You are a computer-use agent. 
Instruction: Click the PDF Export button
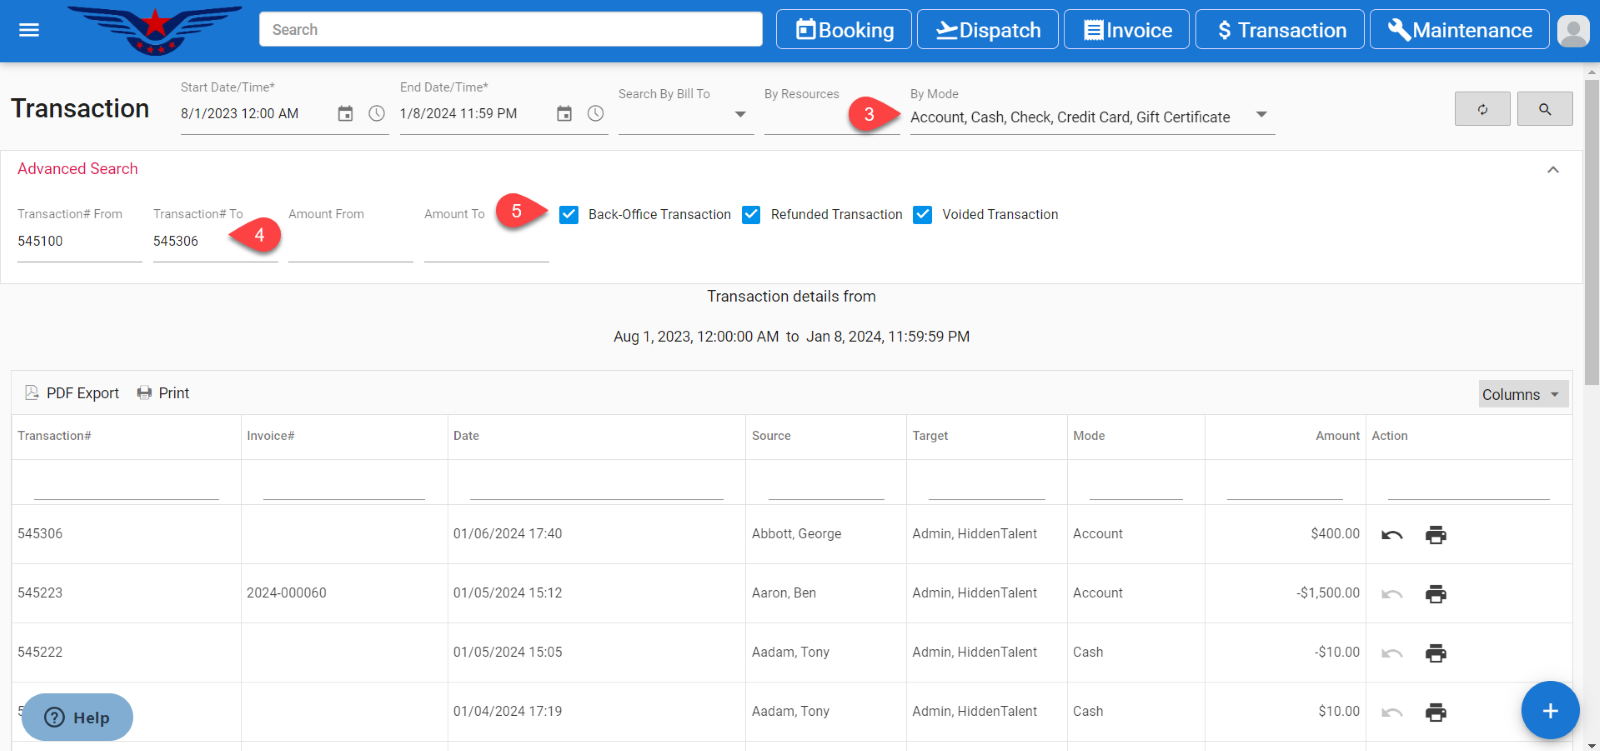(72, 393)
